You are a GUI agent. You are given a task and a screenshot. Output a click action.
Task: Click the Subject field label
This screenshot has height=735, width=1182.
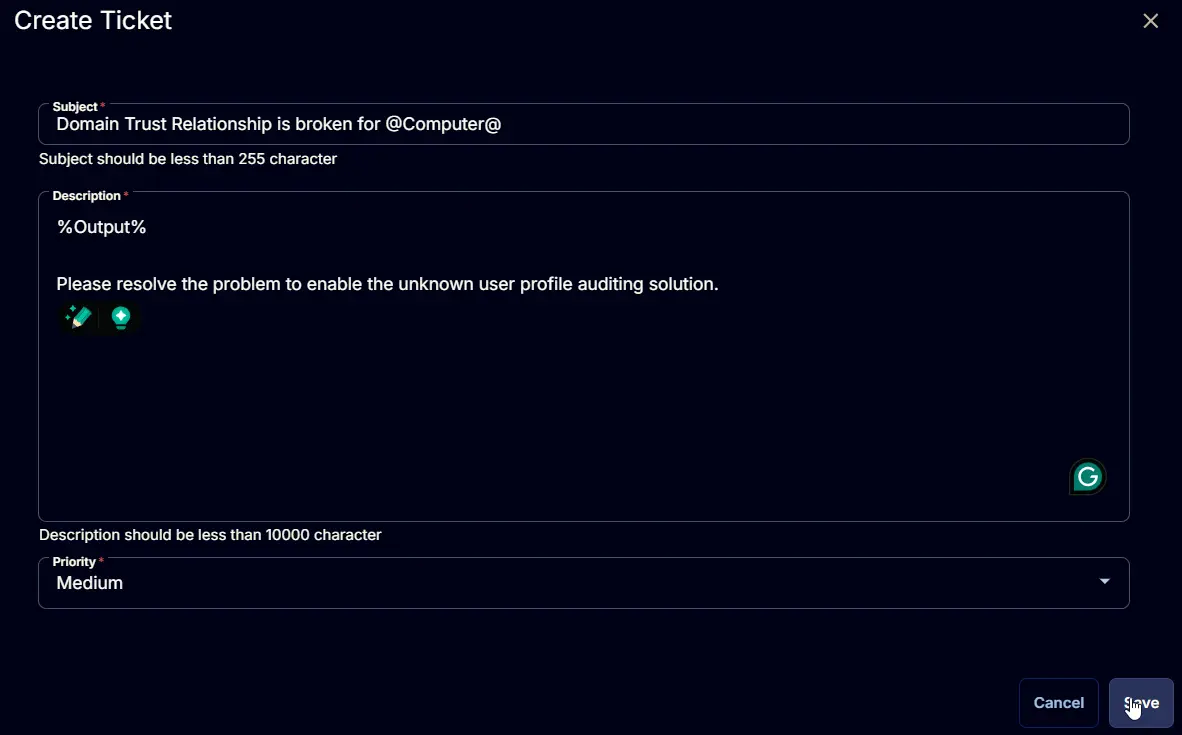point(75,106)
